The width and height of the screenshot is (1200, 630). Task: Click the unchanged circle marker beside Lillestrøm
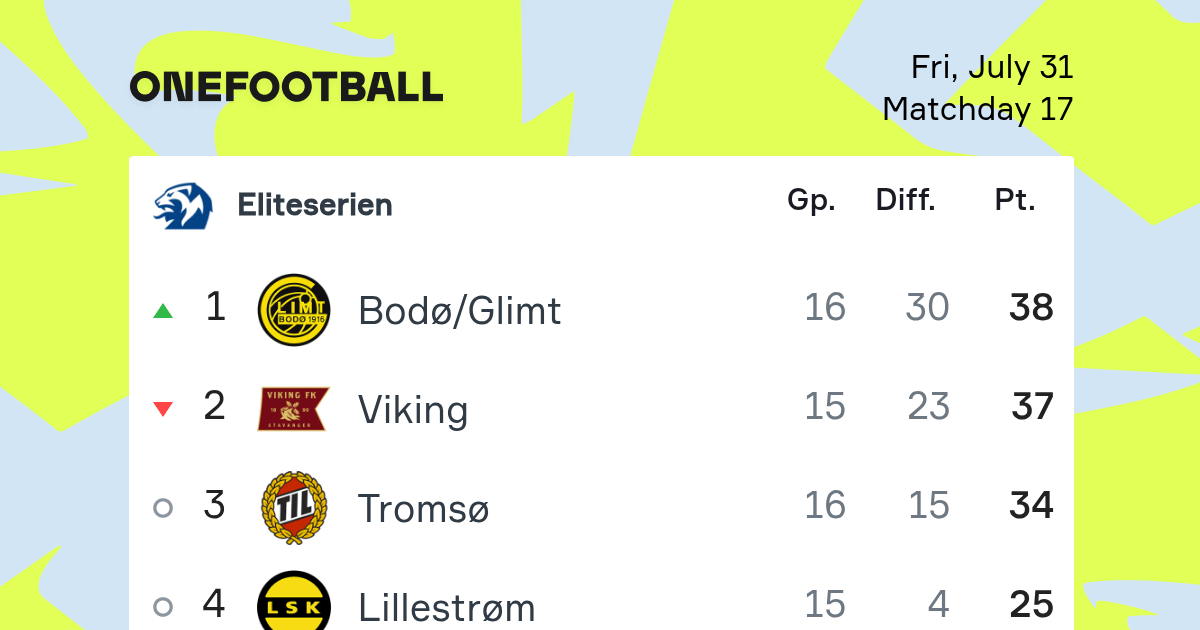point(163,606)
